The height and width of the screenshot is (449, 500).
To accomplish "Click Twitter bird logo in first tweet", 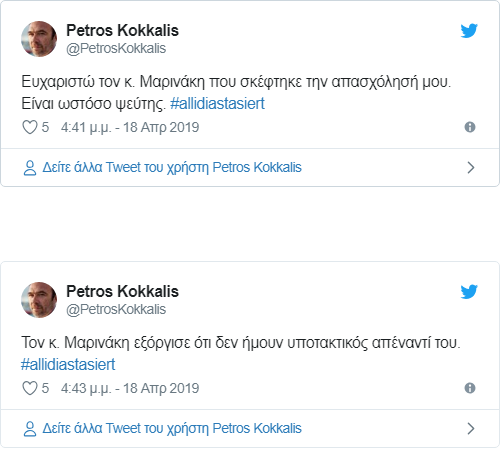I will coord(469,31).
